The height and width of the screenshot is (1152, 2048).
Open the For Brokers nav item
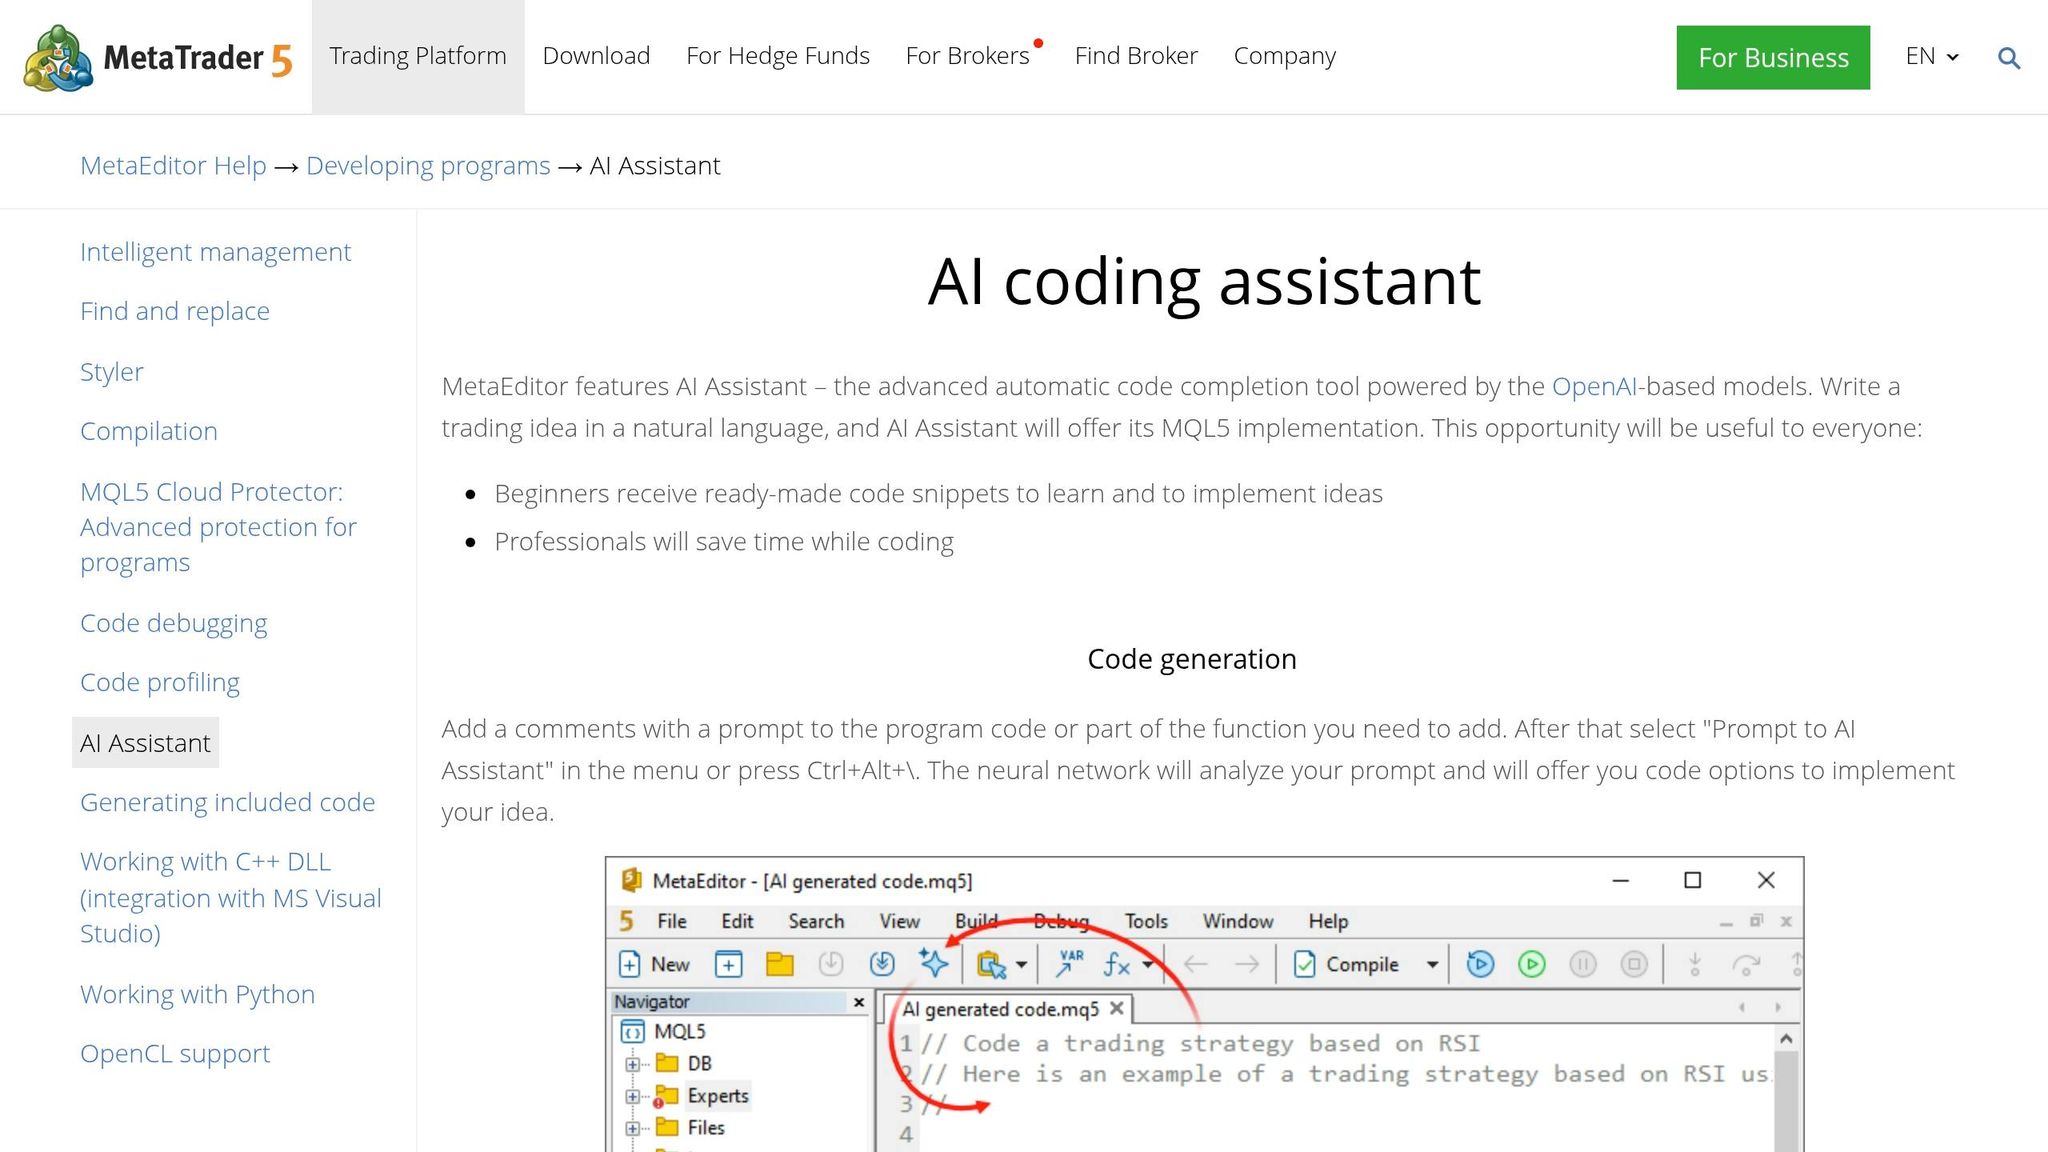click(968, 56)
